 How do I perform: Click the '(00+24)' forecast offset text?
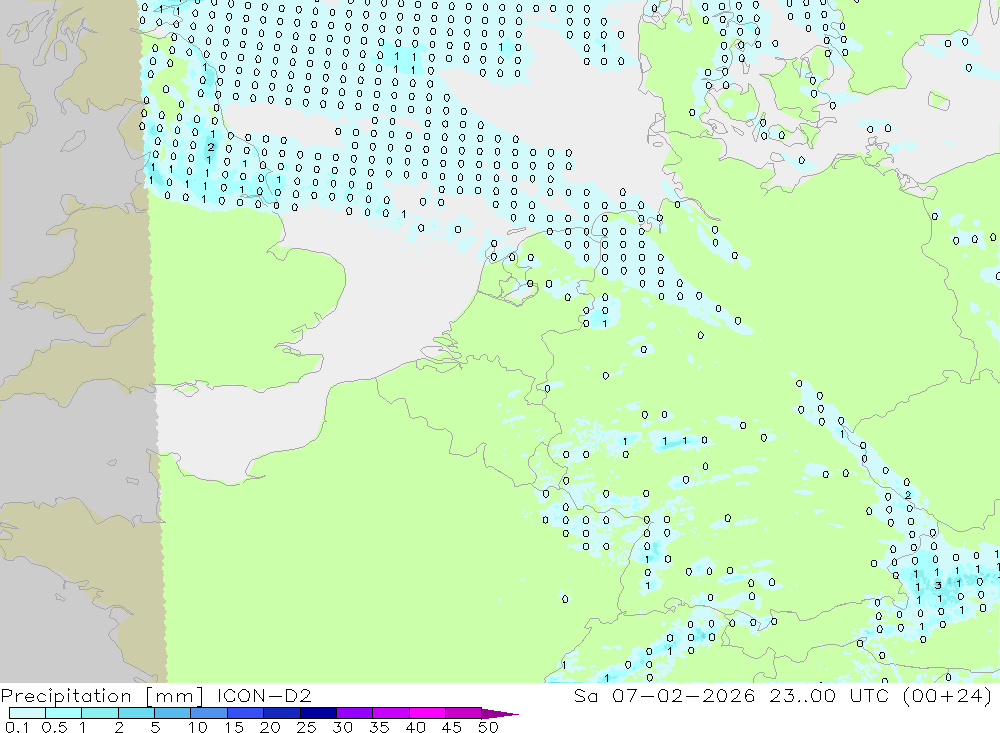coord(947,695)
